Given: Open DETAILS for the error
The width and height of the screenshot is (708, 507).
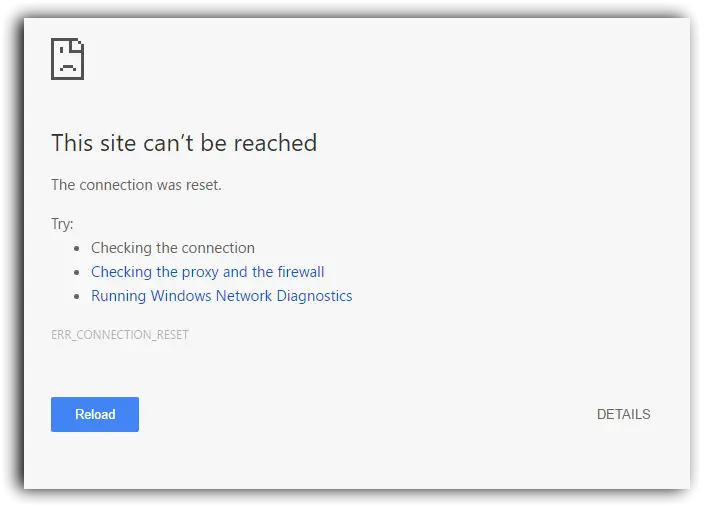Looking at the screenshot, I should (x=623, y=414).
